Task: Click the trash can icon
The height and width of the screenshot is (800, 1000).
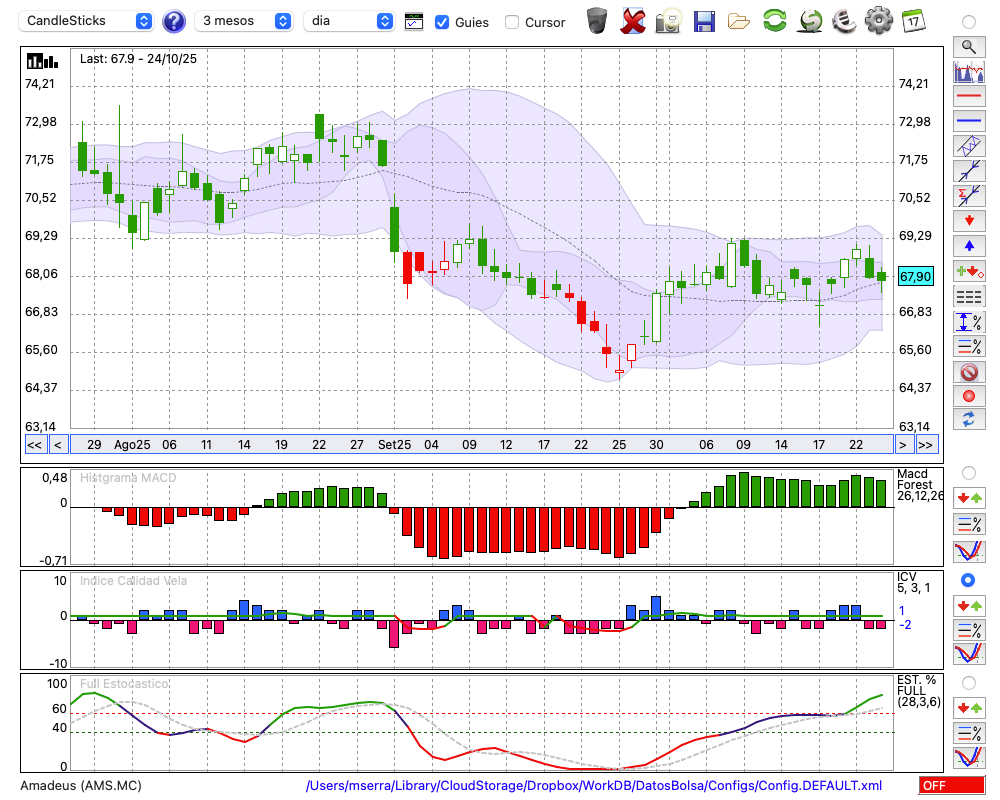Action: click(x=597, y=21)
